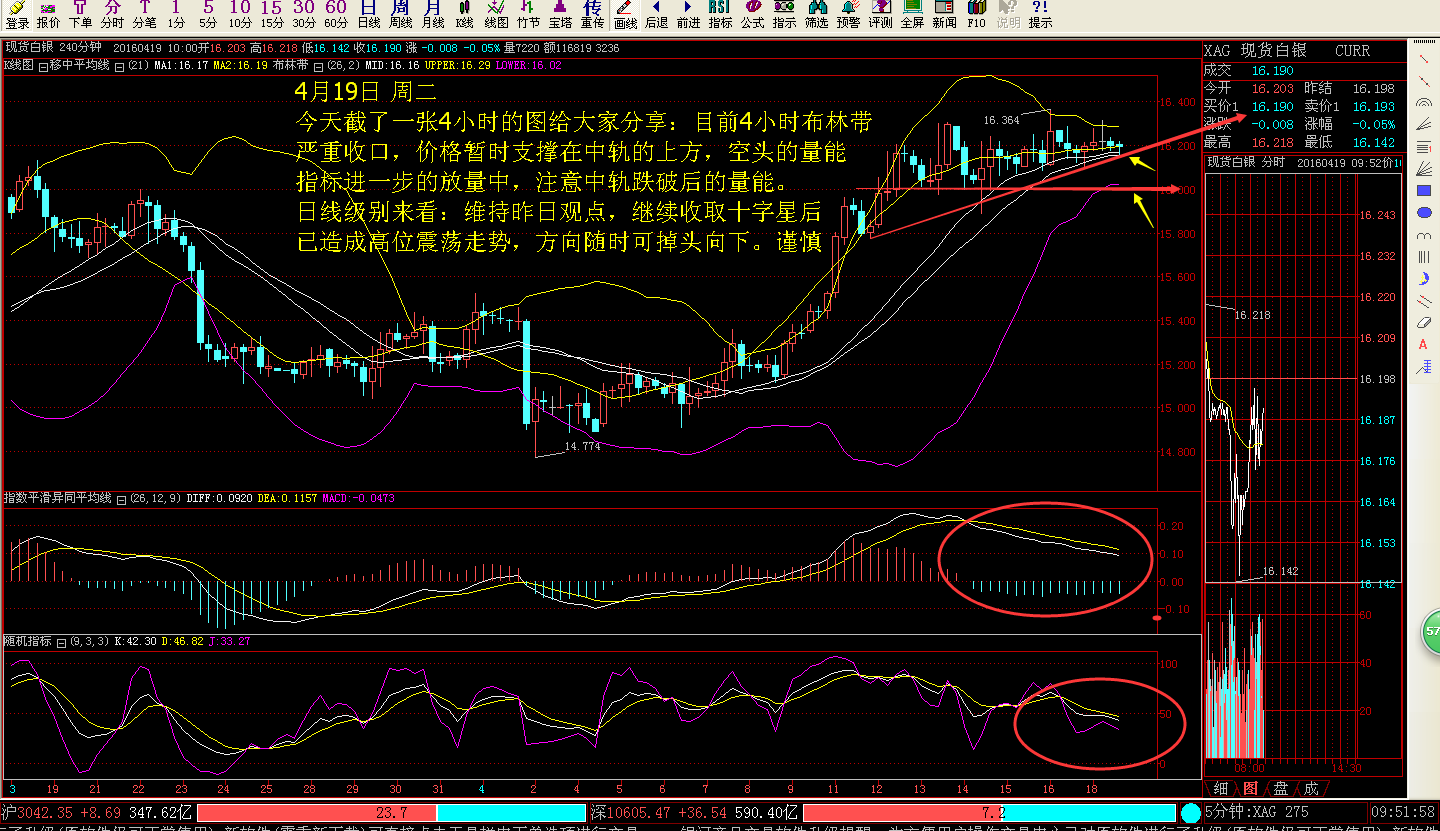This screenshot has height=831, width=1440.
Task: Switch to K线 candlestick chart mode
Action: click(x=464, y=15)
